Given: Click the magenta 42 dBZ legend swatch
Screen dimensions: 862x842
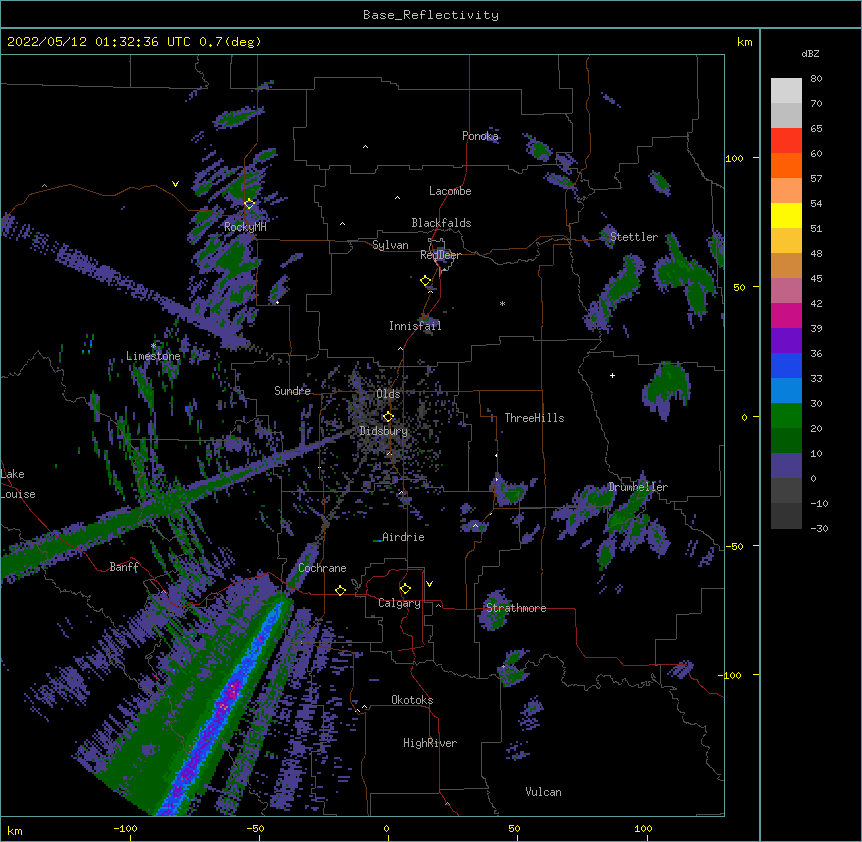Looking at the screenshot, I should click(786, 315).
